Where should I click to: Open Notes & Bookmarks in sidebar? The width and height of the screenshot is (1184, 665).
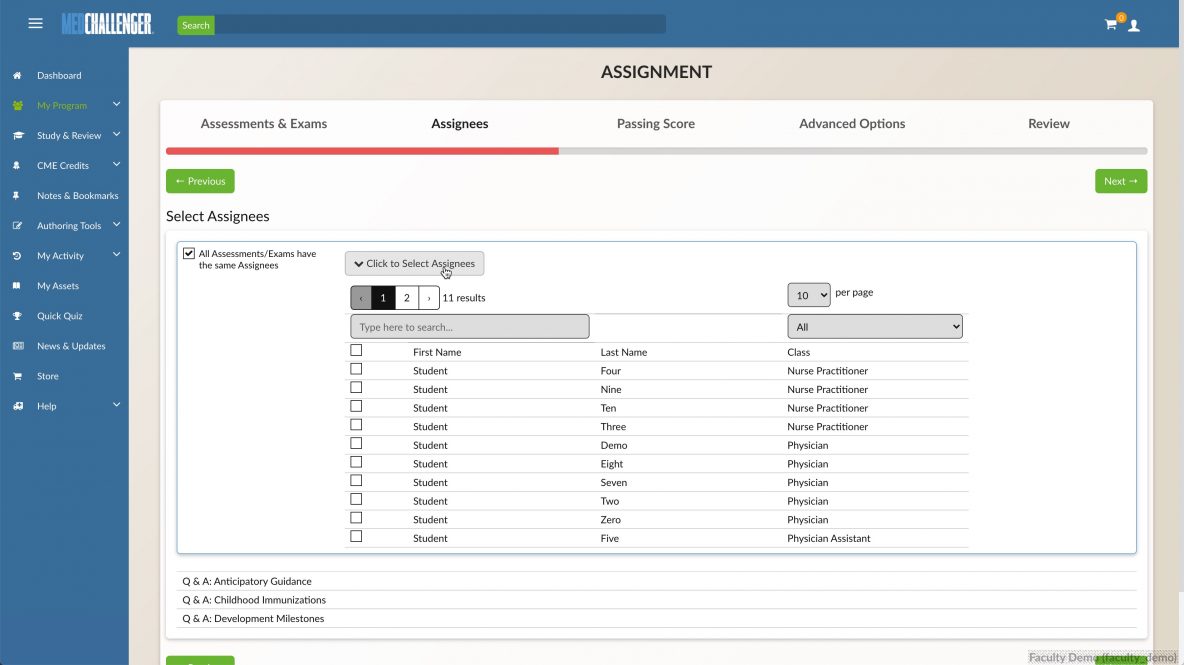(78, 195)
